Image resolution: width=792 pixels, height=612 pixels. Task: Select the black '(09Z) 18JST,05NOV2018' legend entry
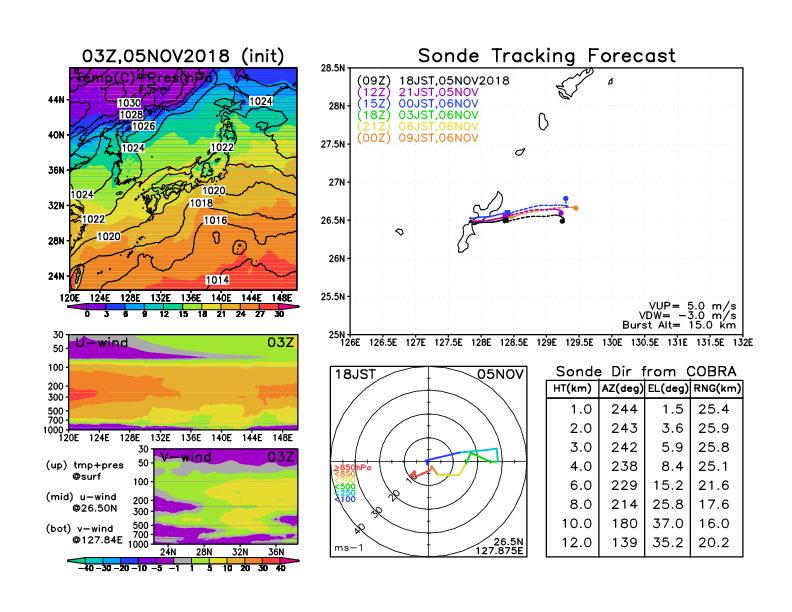click(433, 81)
